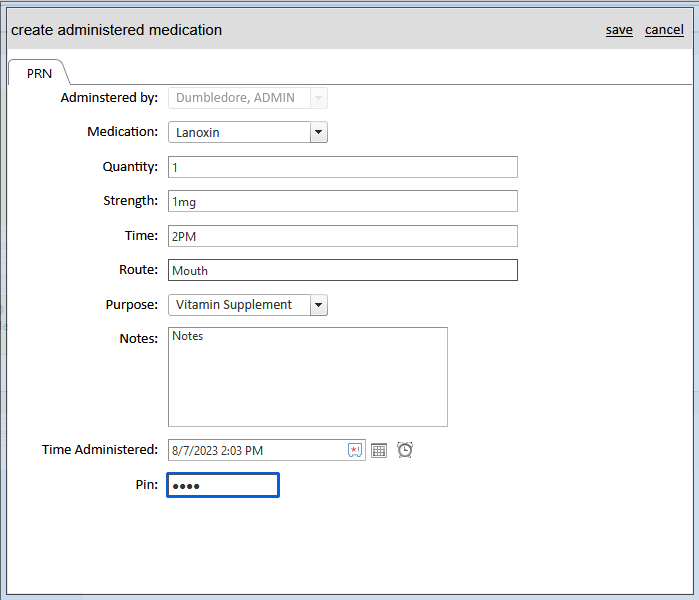The width and height of the screenshot is (699, 600).
Task: Expand the Medication dropdown arrow
Action: (x=319, y=132)
